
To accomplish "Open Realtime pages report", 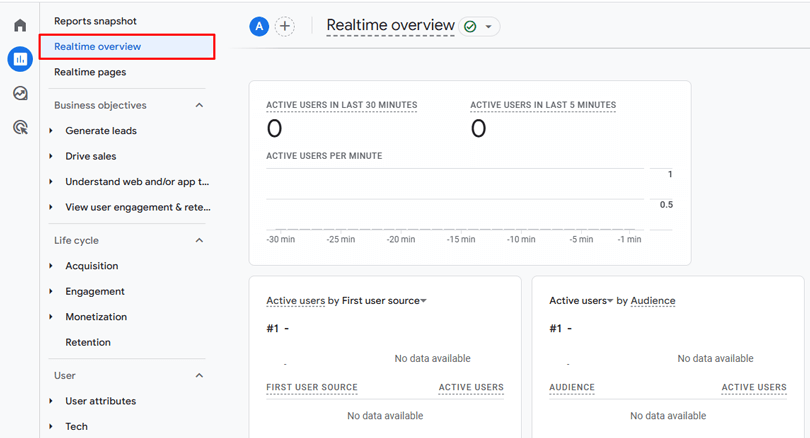I will tap(90, 72).
